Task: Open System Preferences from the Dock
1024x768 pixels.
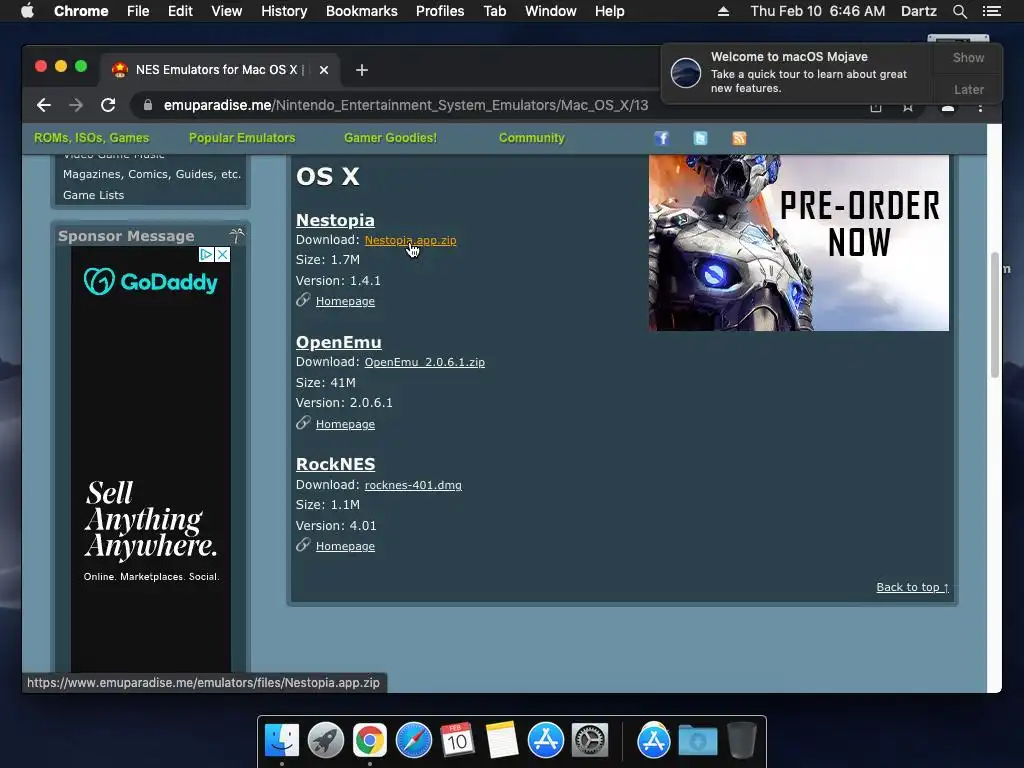Action: (x=590, y=741)
